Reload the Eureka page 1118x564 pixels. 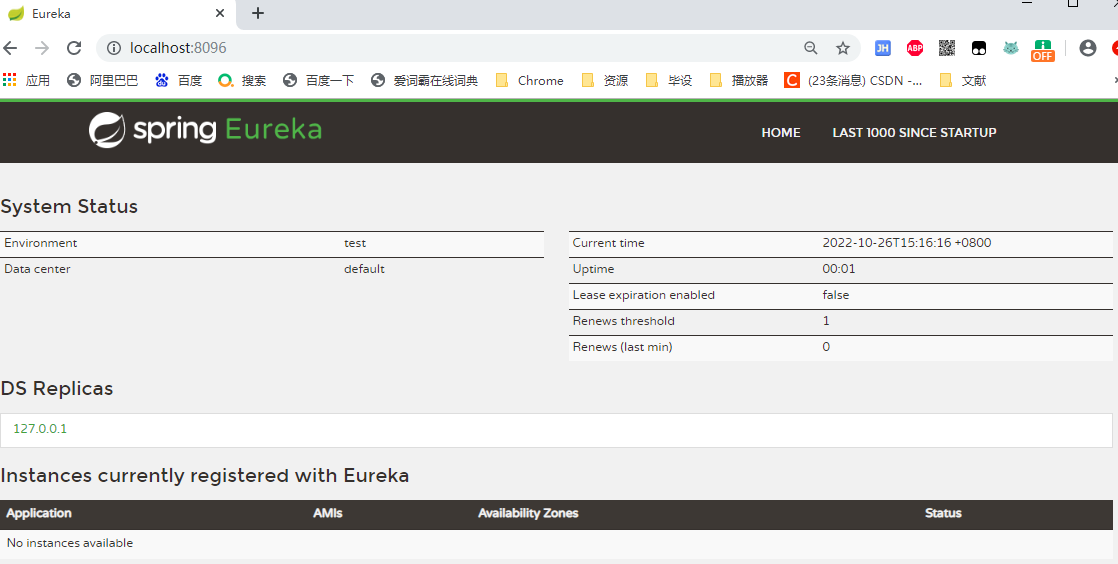coord(74,48)
